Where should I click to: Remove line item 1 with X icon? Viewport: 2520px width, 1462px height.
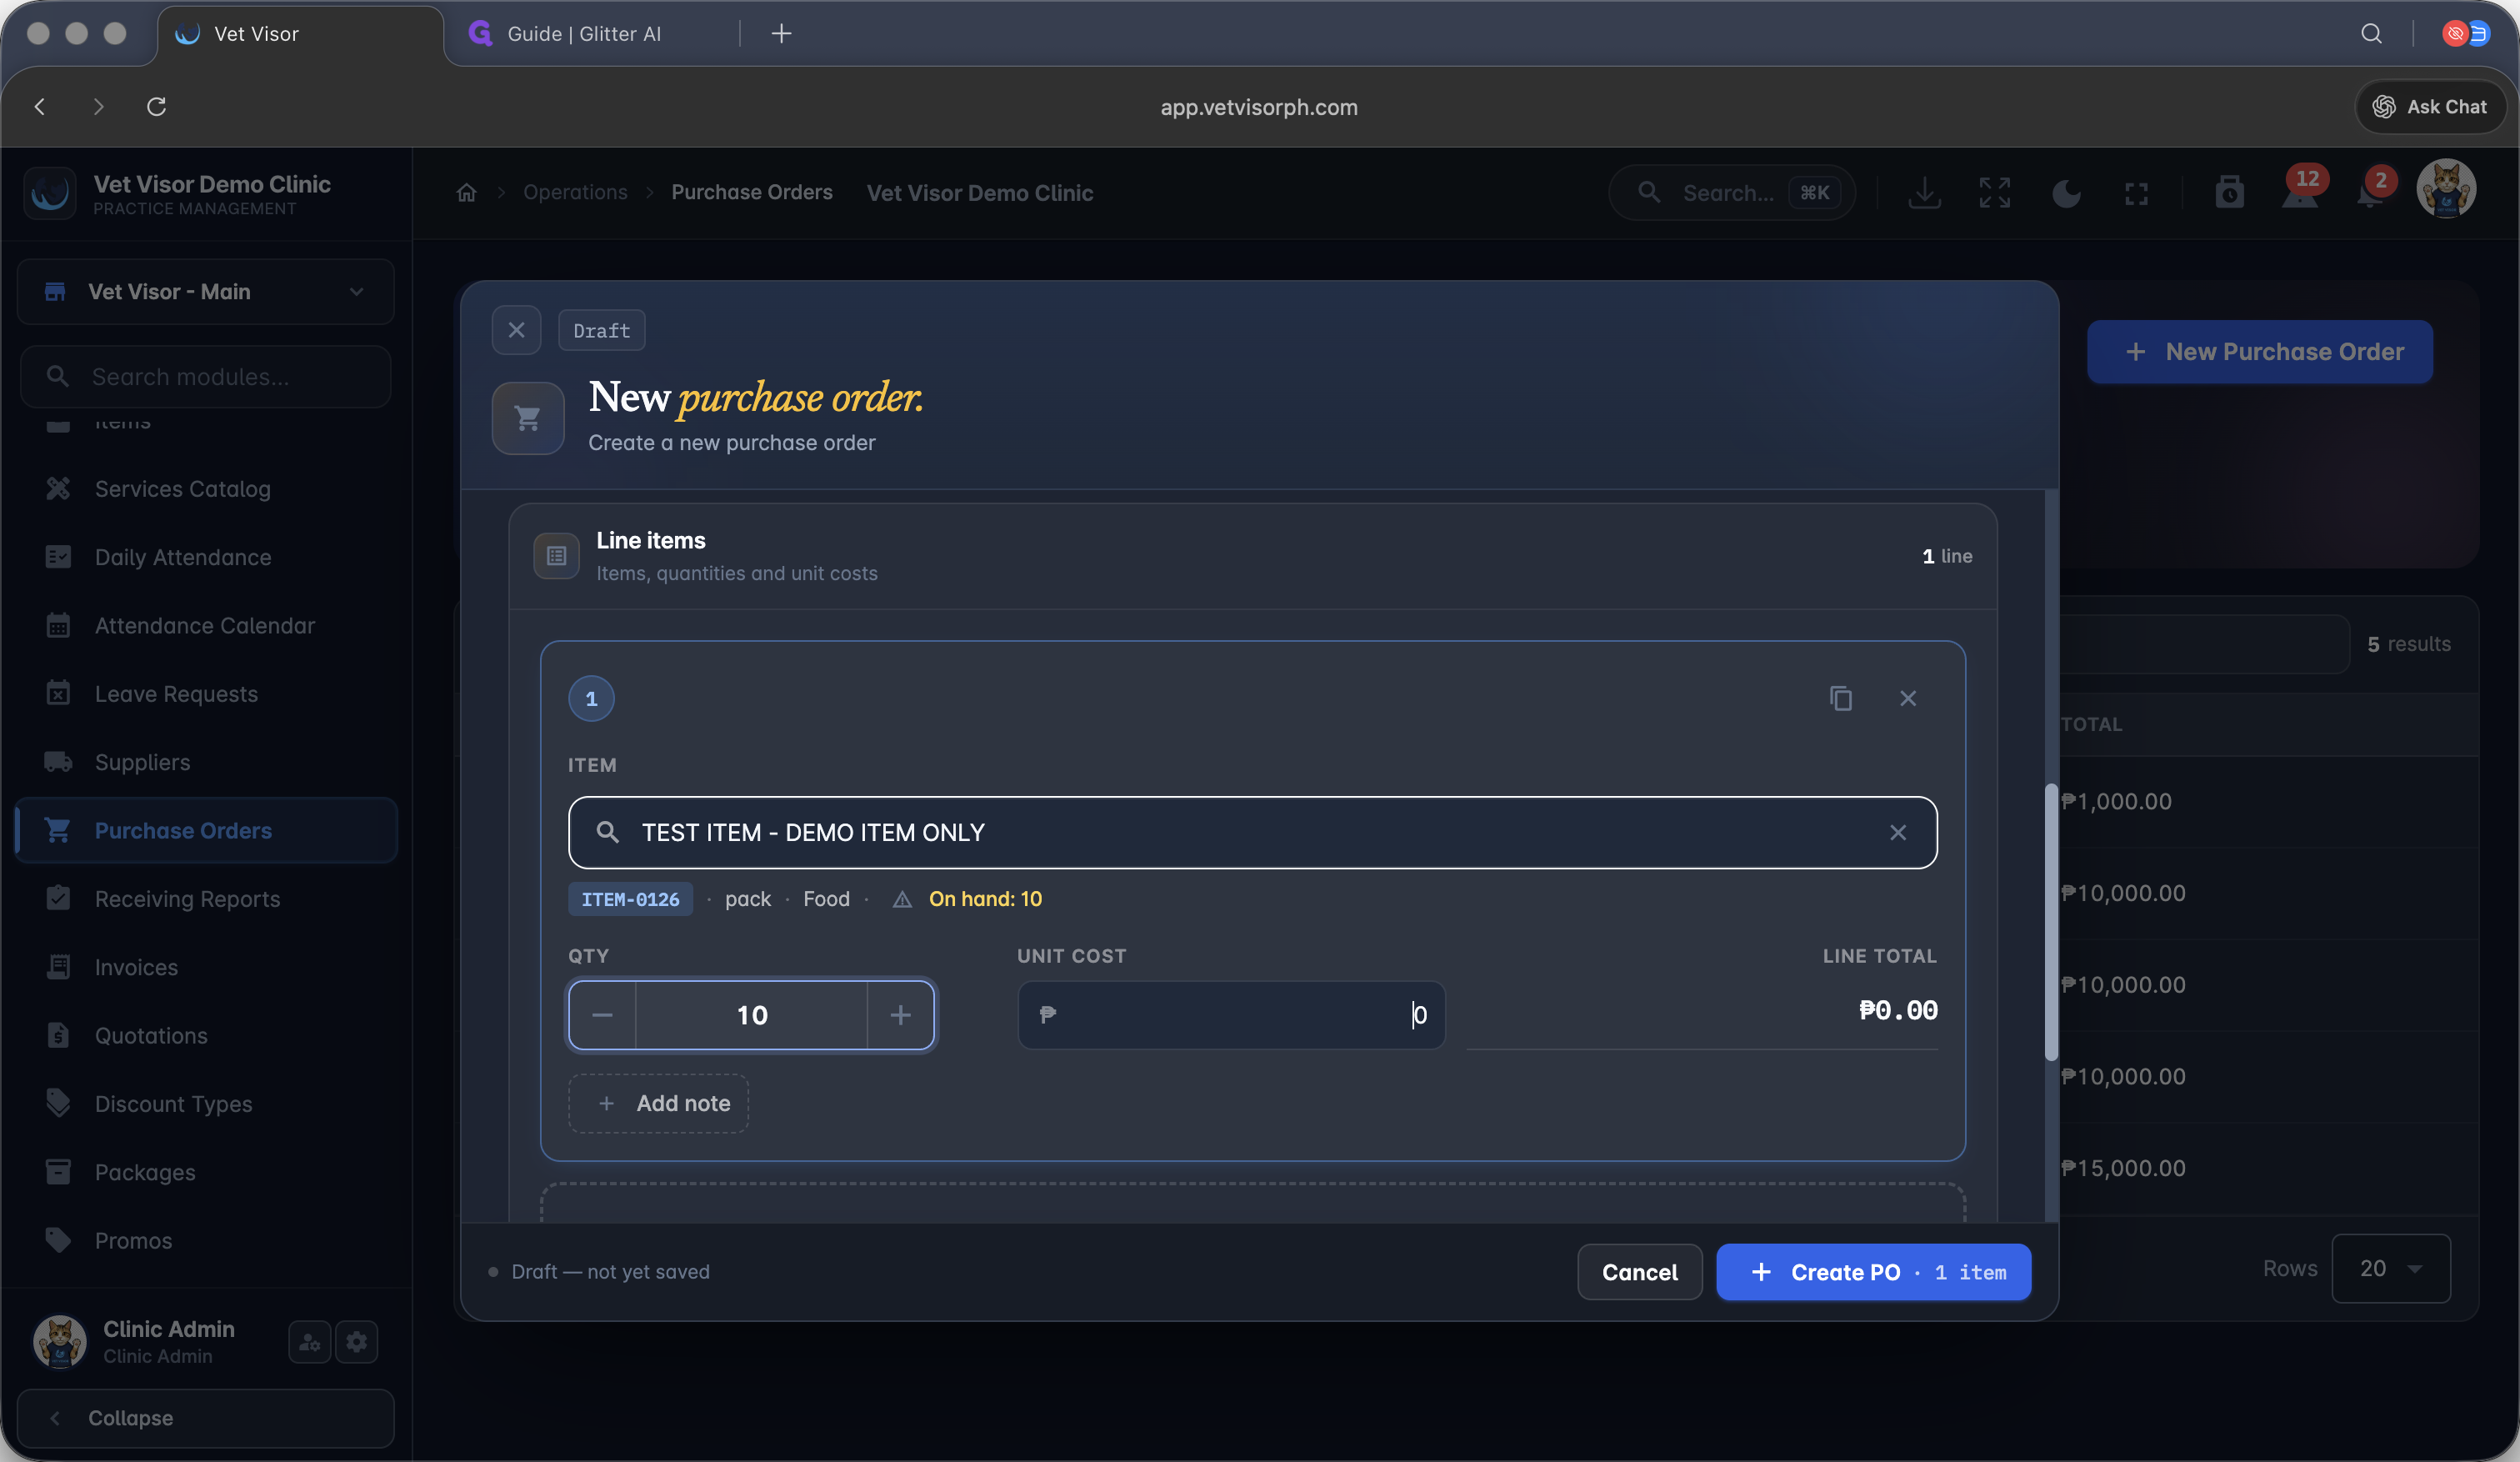point(1908,698)
